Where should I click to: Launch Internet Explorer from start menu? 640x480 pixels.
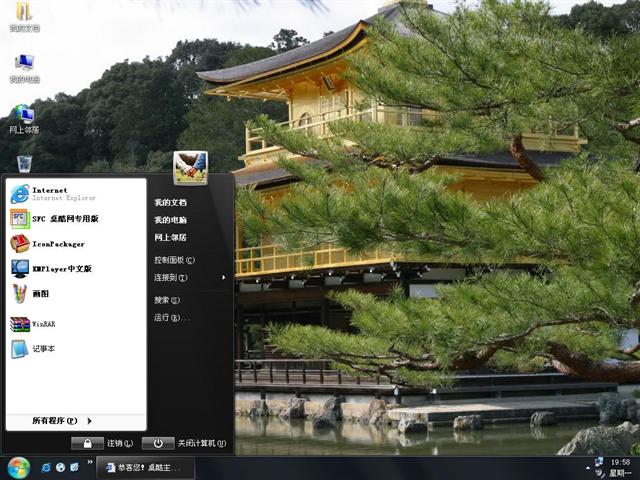tap(76, 193)
